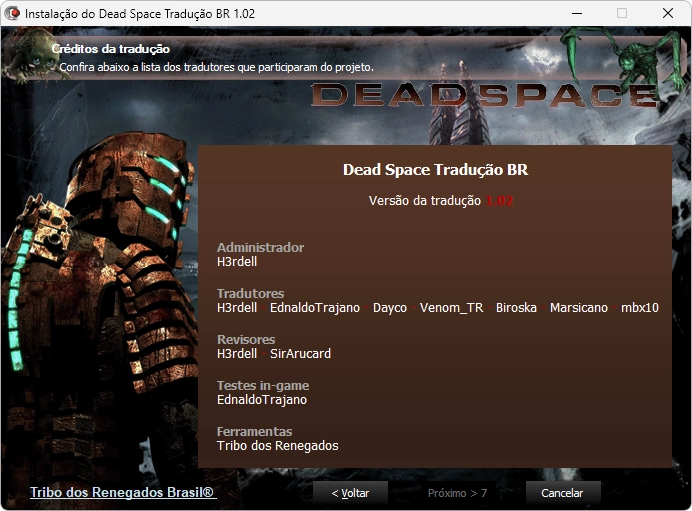Click the 'Revisores' heading

[246, 339]
